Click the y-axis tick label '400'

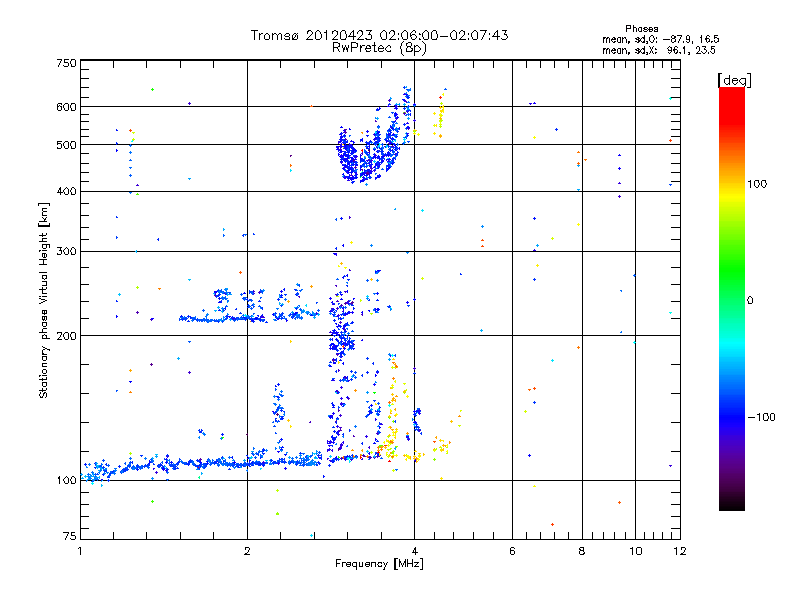[x=66, y=192]
